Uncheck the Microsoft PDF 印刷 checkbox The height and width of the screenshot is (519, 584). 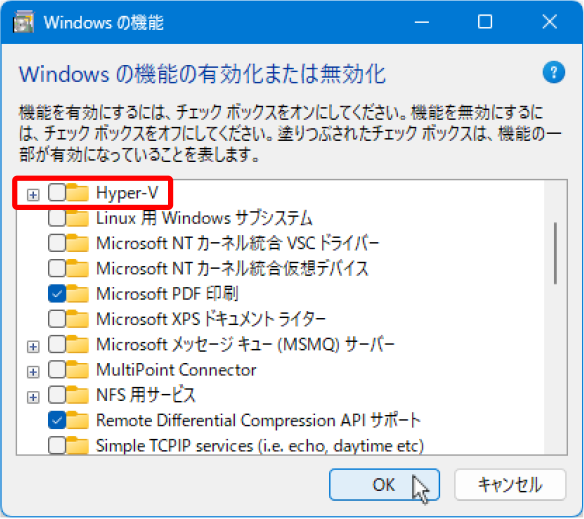[57, 294]
